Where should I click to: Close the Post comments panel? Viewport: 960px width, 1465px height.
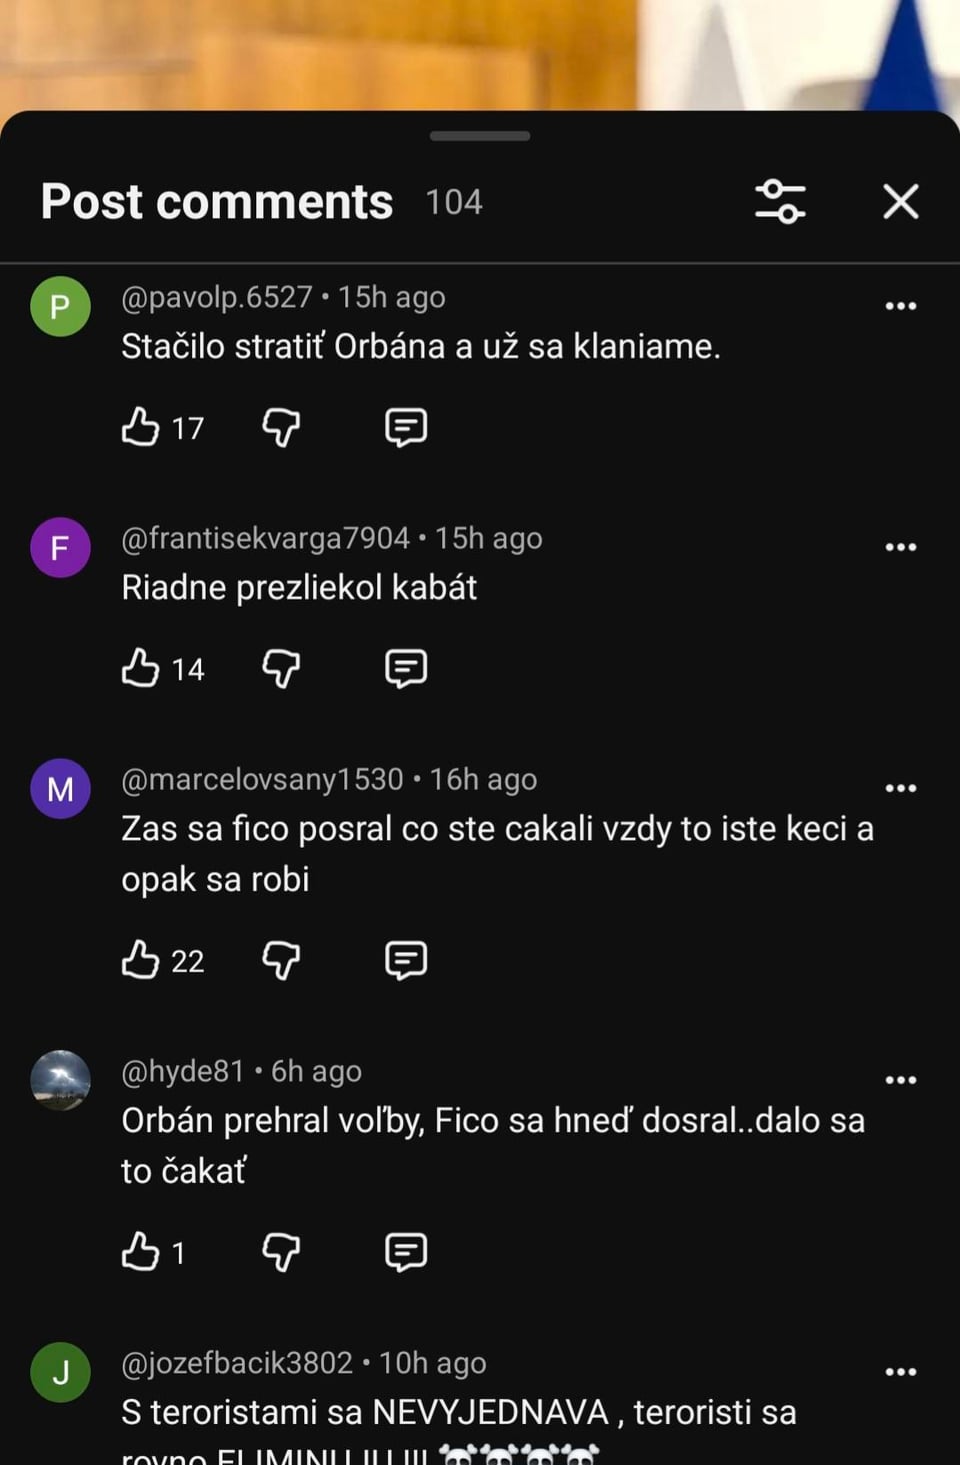coord(901,201)
